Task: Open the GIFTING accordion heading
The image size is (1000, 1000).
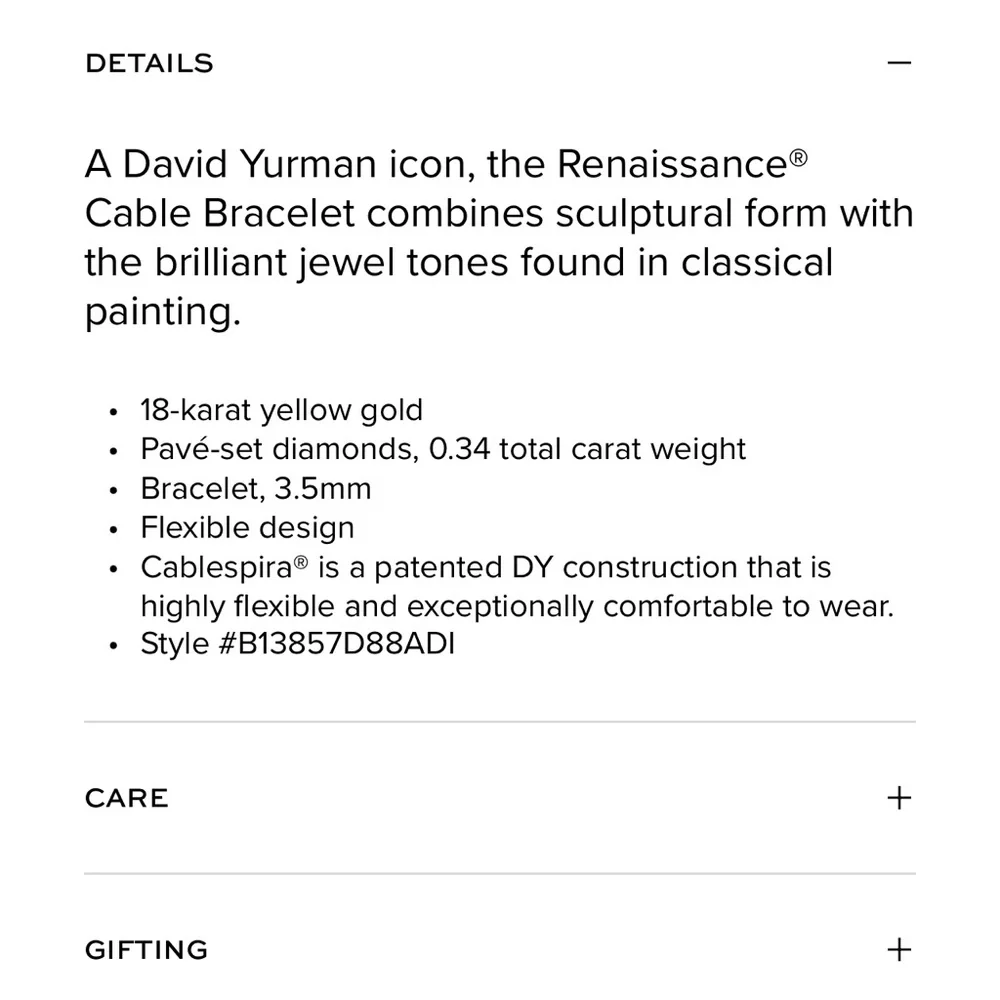Action: coord(146,949)
